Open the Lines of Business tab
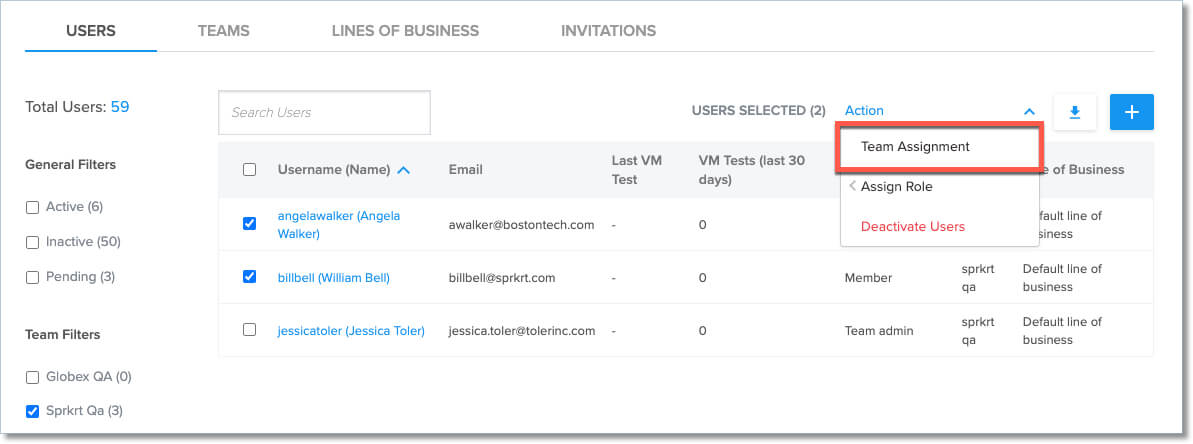This screenshot has height=444, width=1193. 405,30
